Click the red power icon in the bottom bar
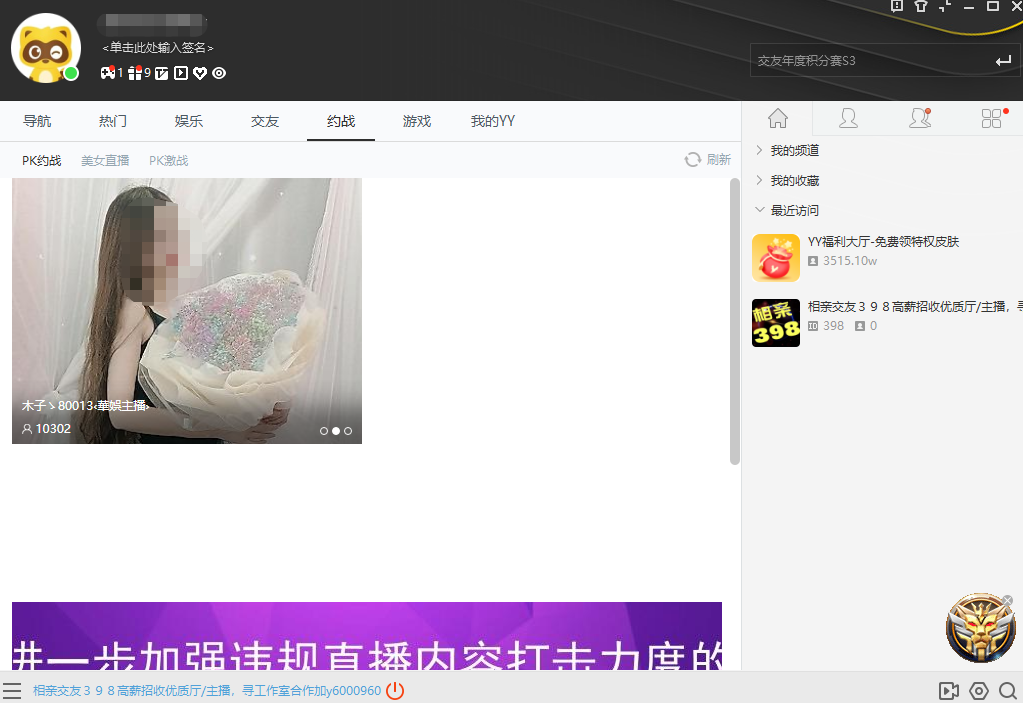Image resolution: width=1023 pixels, height=703 pixels. [x=395, y=690]
